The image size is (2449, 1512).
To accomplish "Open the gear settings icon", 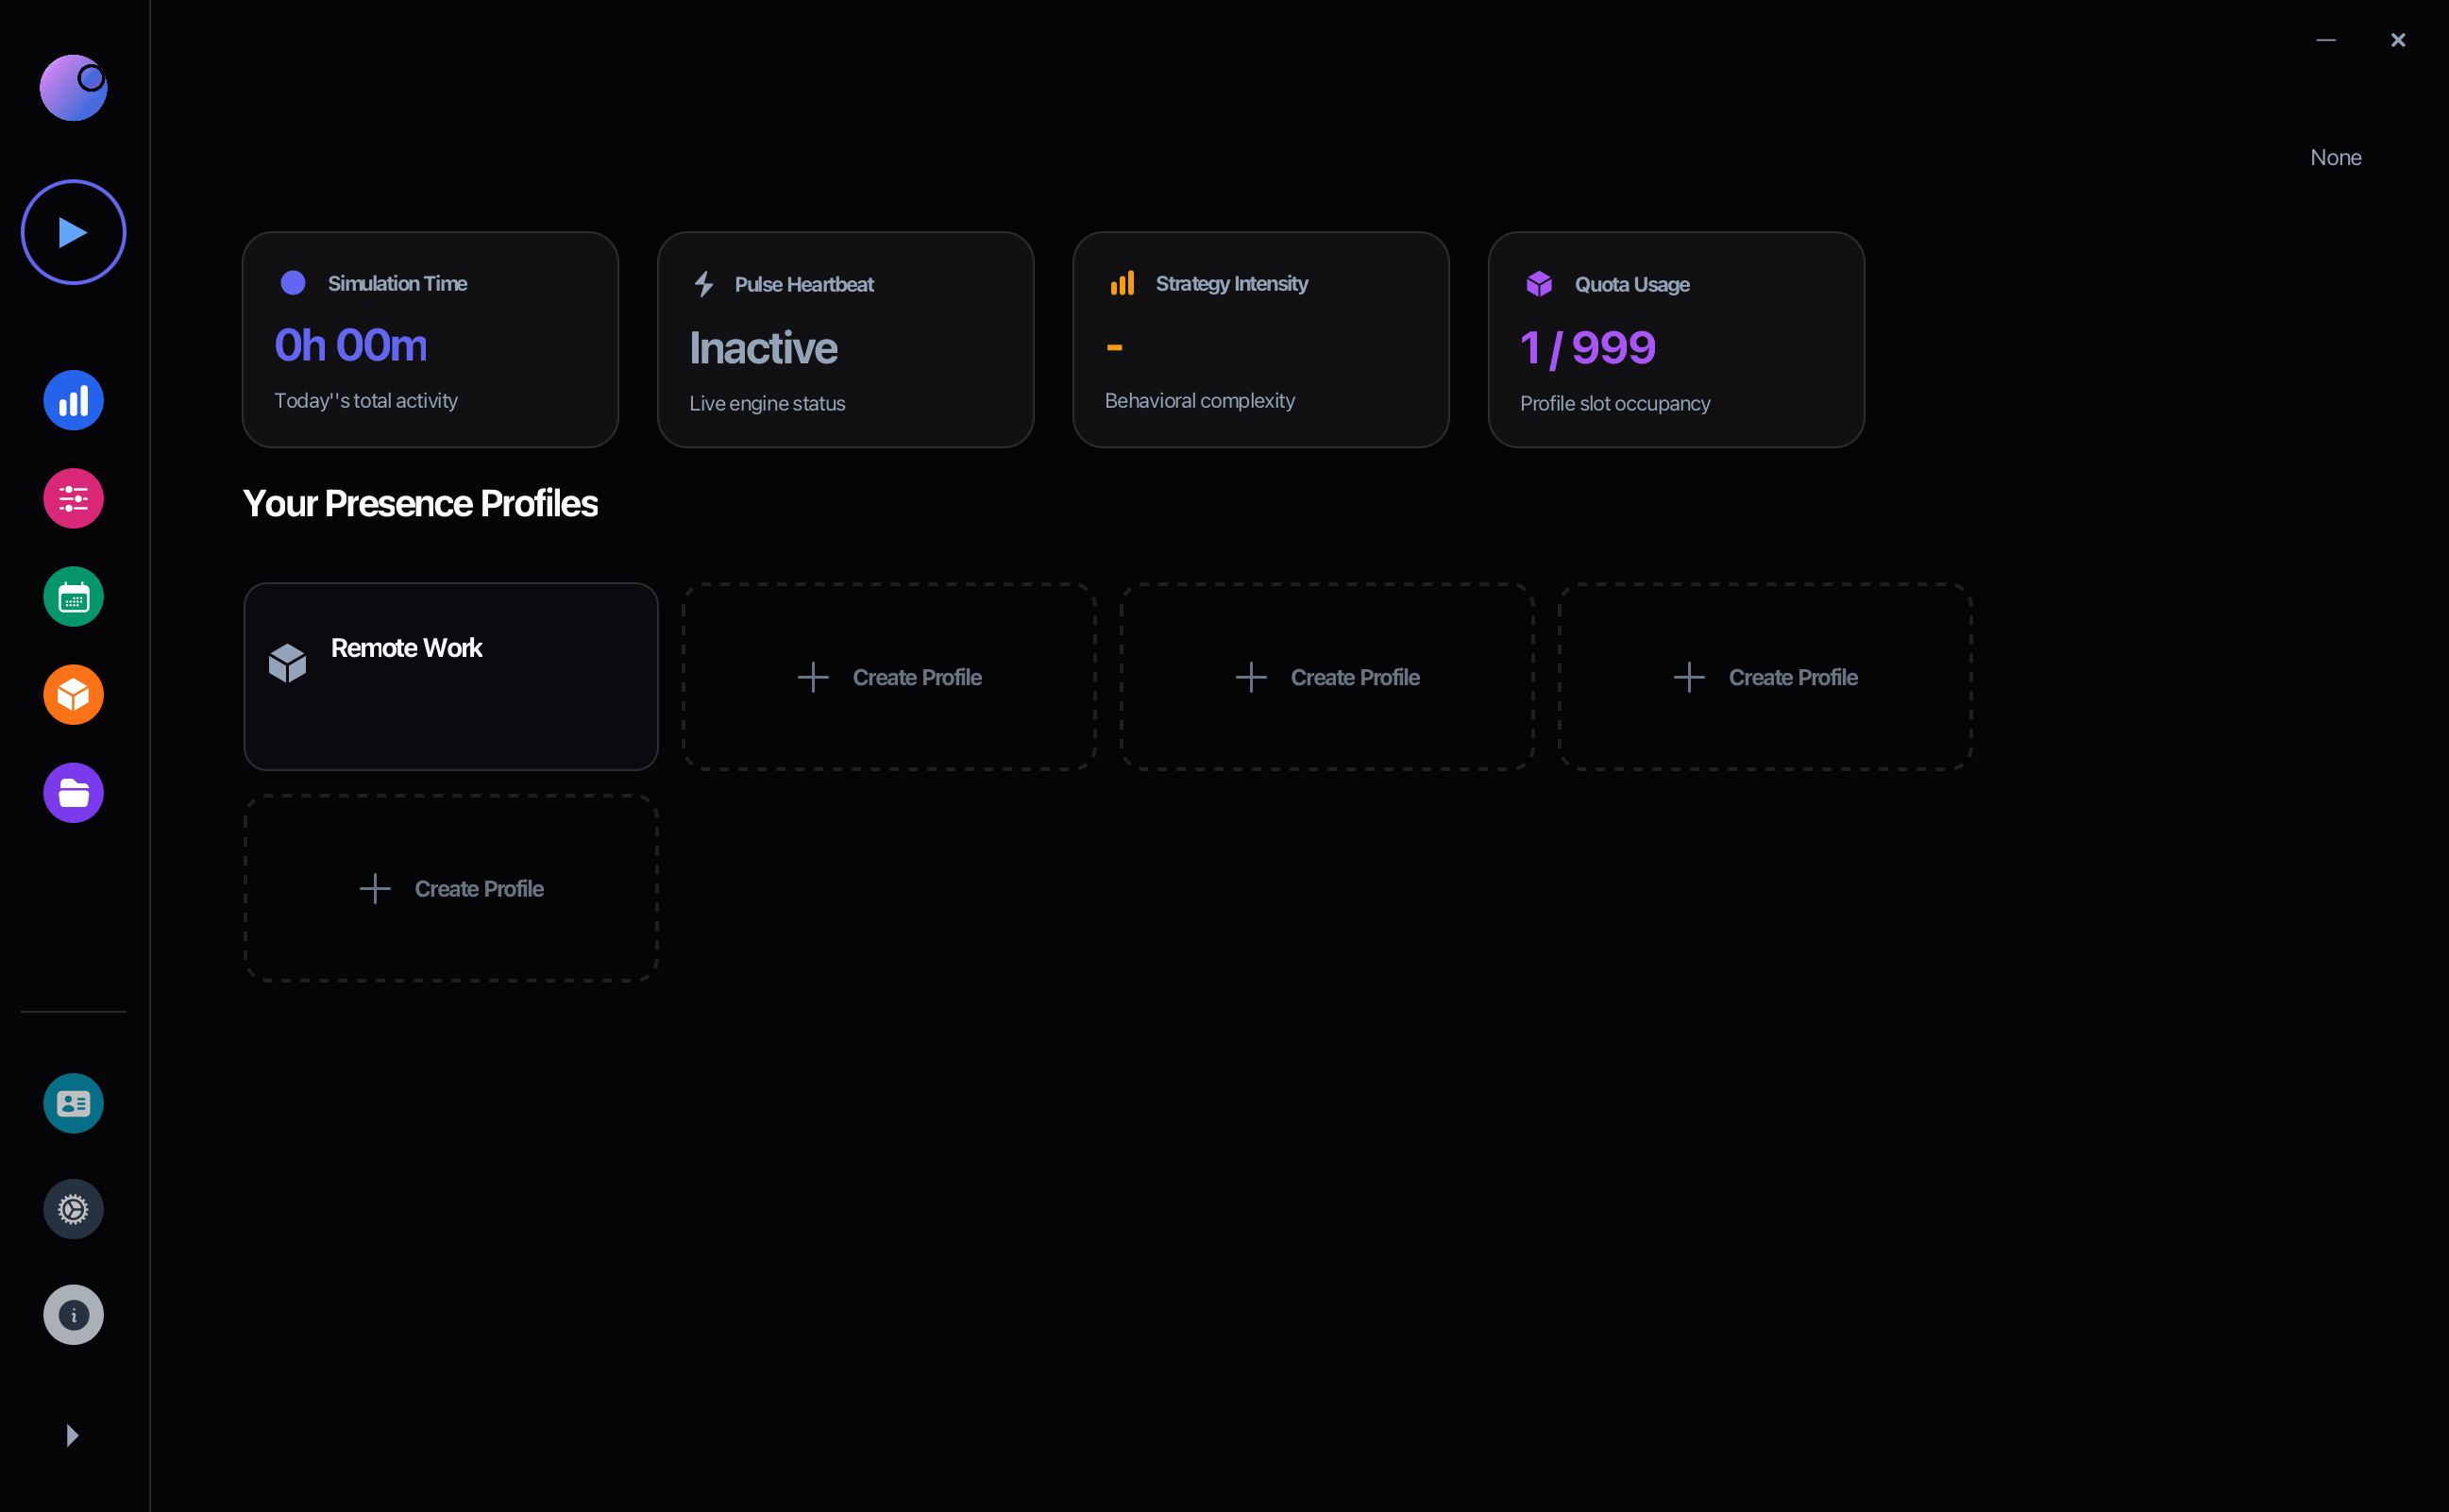I will (x=73, y=1209).
